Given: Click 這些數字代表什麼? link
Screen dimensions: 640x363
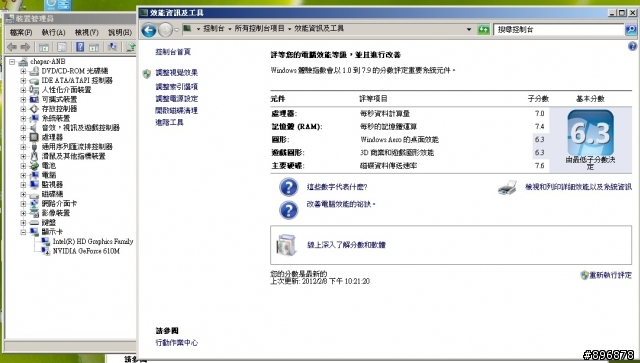Looking at the screenshot, I should [337, 187].
